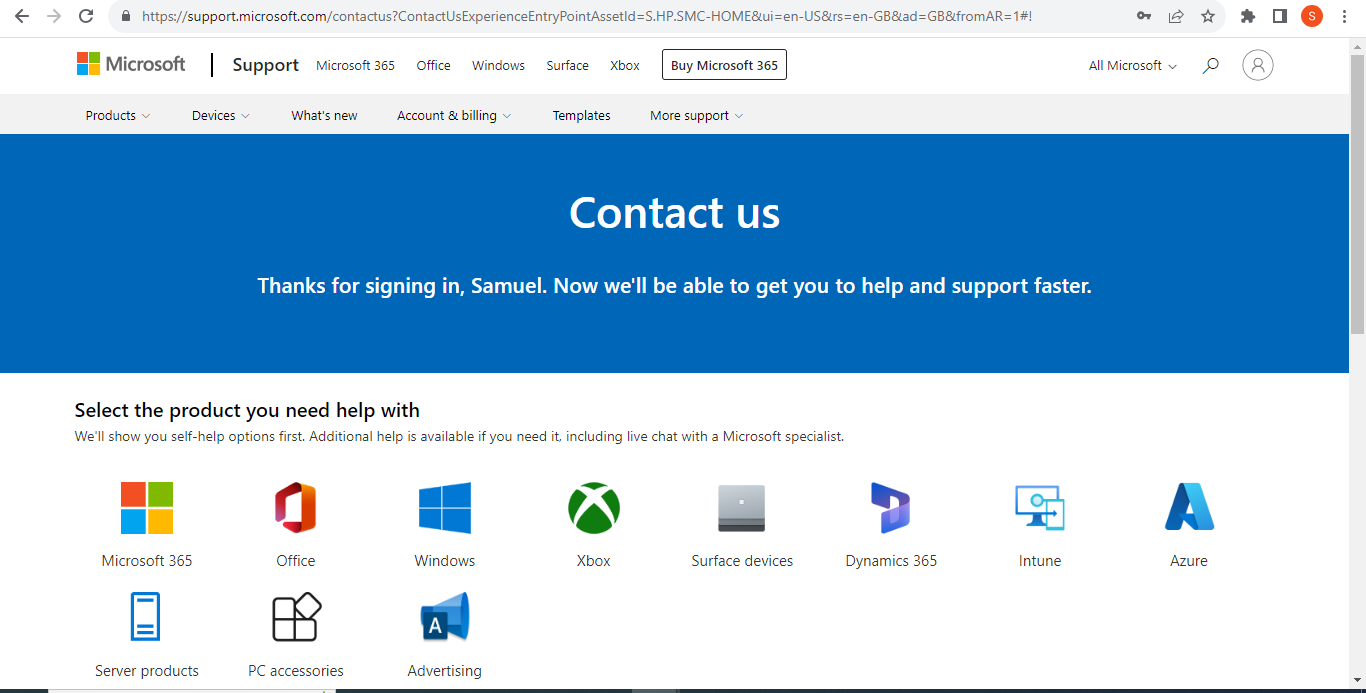Click the browser address bar URL

586,16
